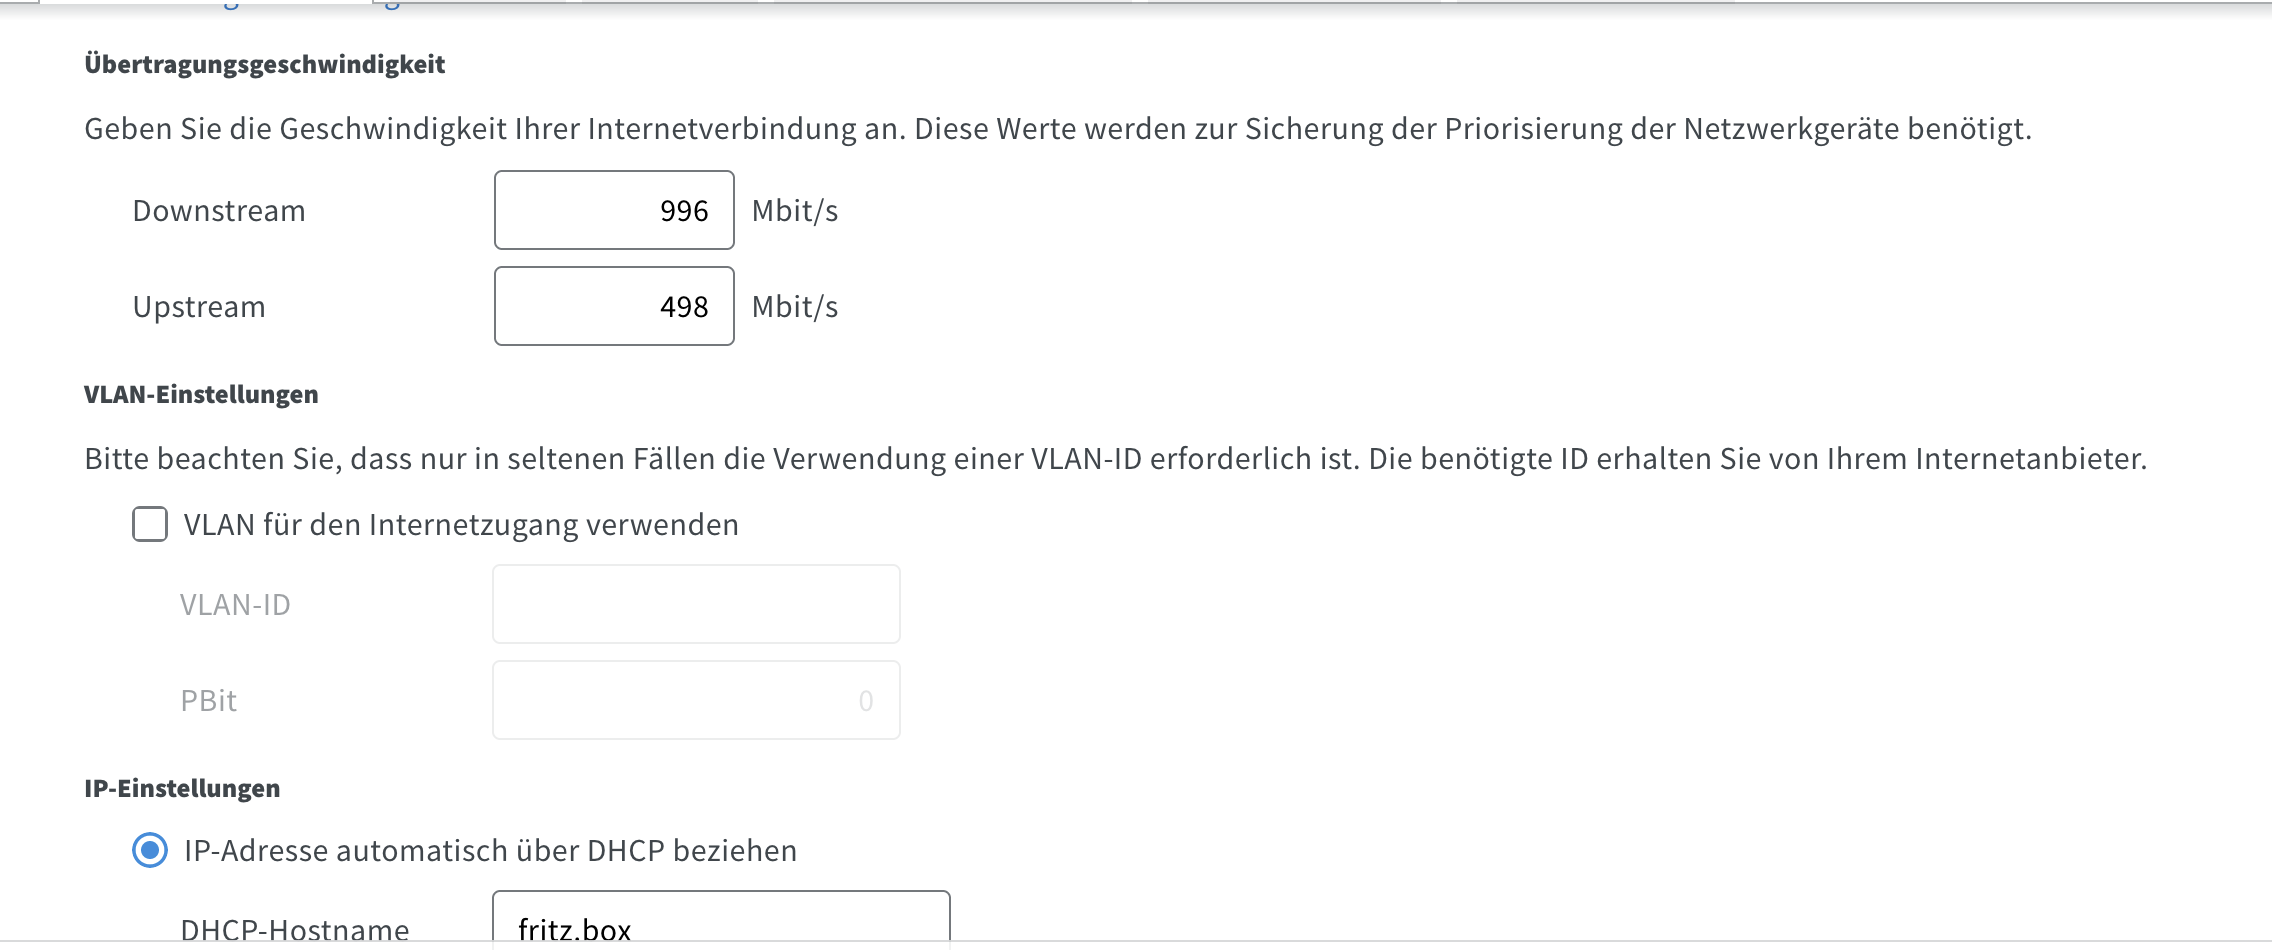Click 'IP-Adresse automatisch über DHCP beziehen' label
Image resolution: width=2272 pixels, height=950 pixels.
490,851
